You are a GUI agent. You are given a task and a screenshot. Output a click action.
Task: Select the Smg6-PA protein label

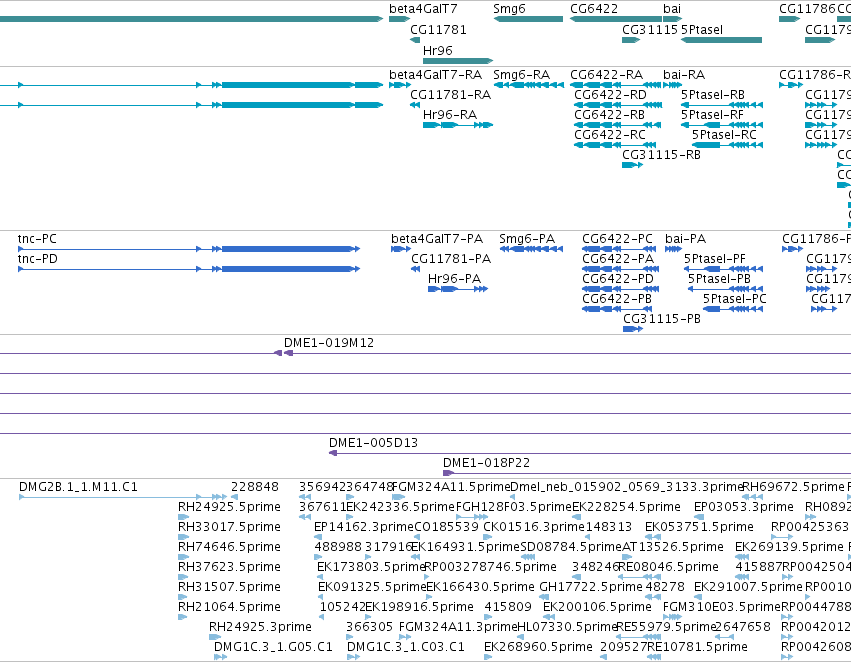point(527,239)
